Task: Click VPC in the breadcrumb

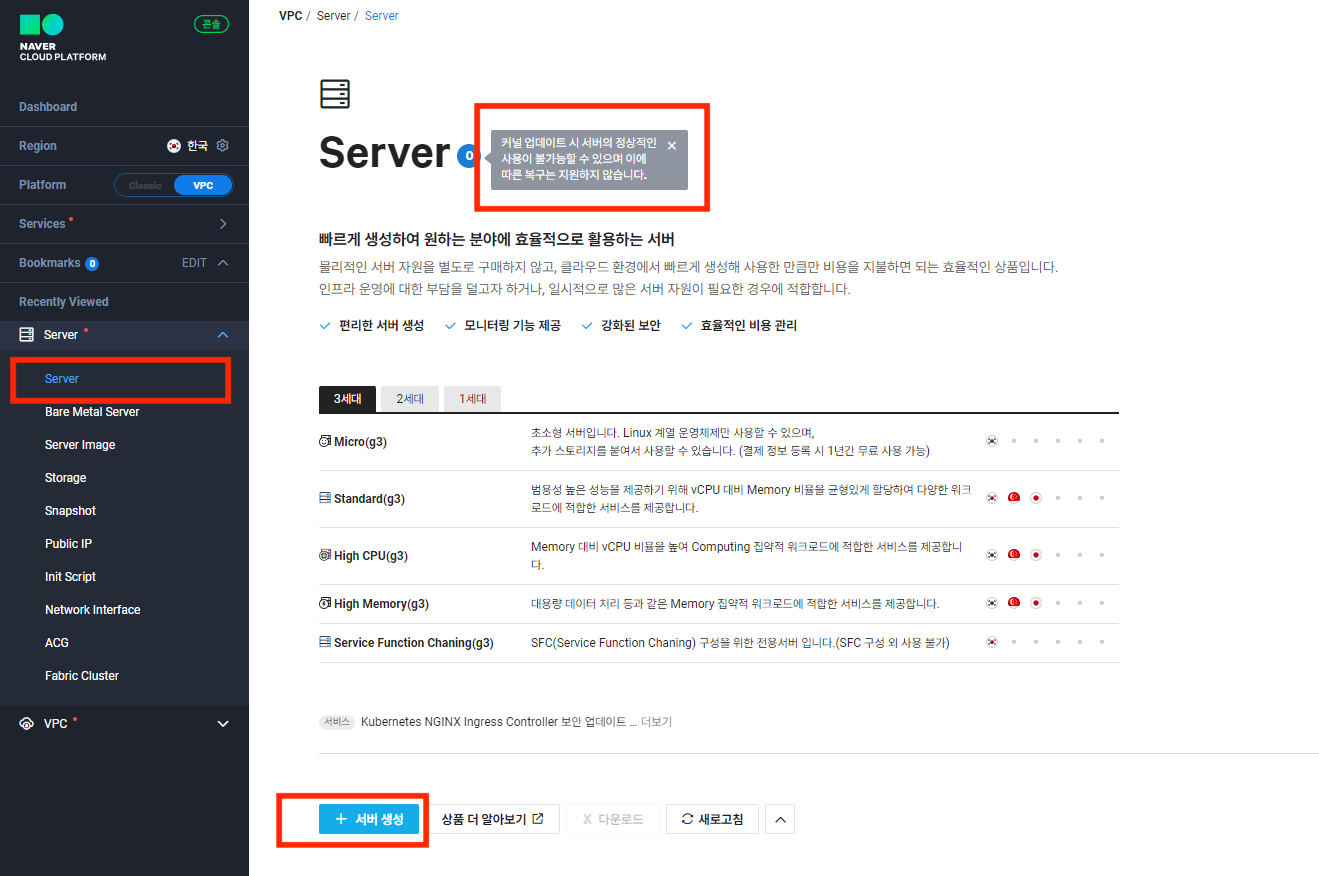Action: [290, 16]
